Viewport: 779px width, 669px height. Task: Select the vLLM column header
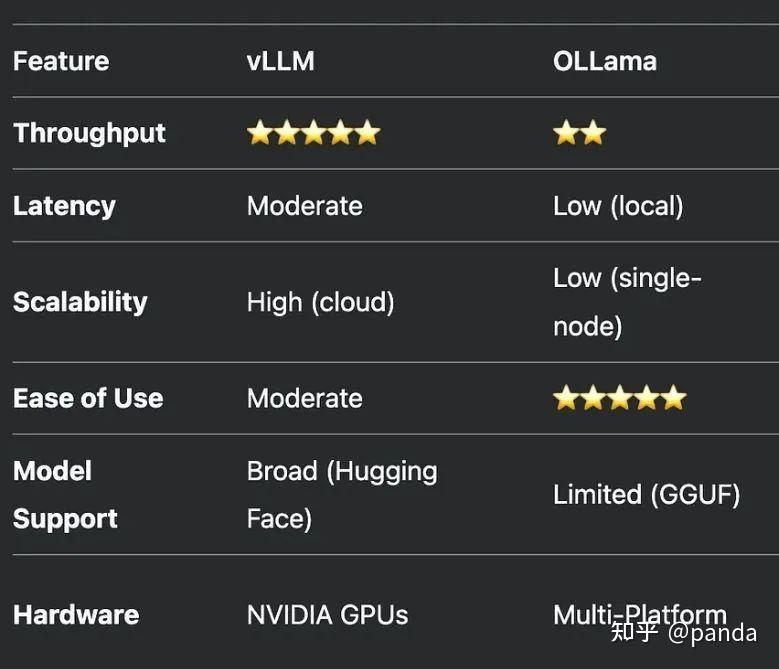tap(281, 61)
